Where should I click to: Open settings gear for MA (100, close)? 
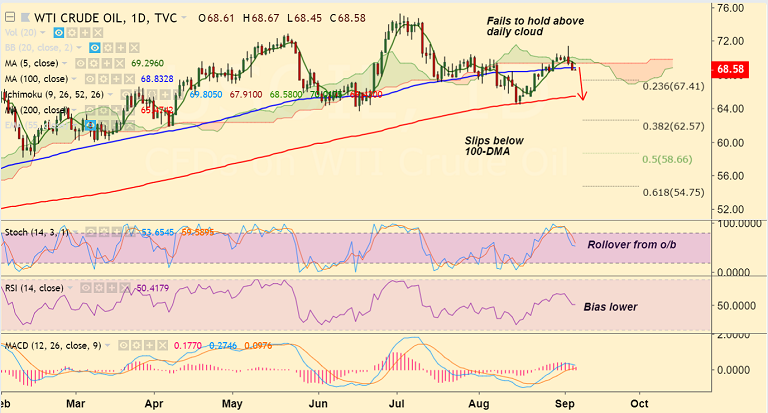pos(103,79)
